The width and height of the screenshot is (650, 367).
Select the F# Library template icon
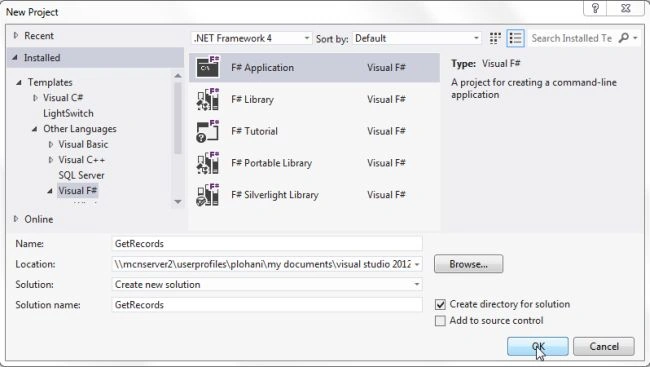208,99
